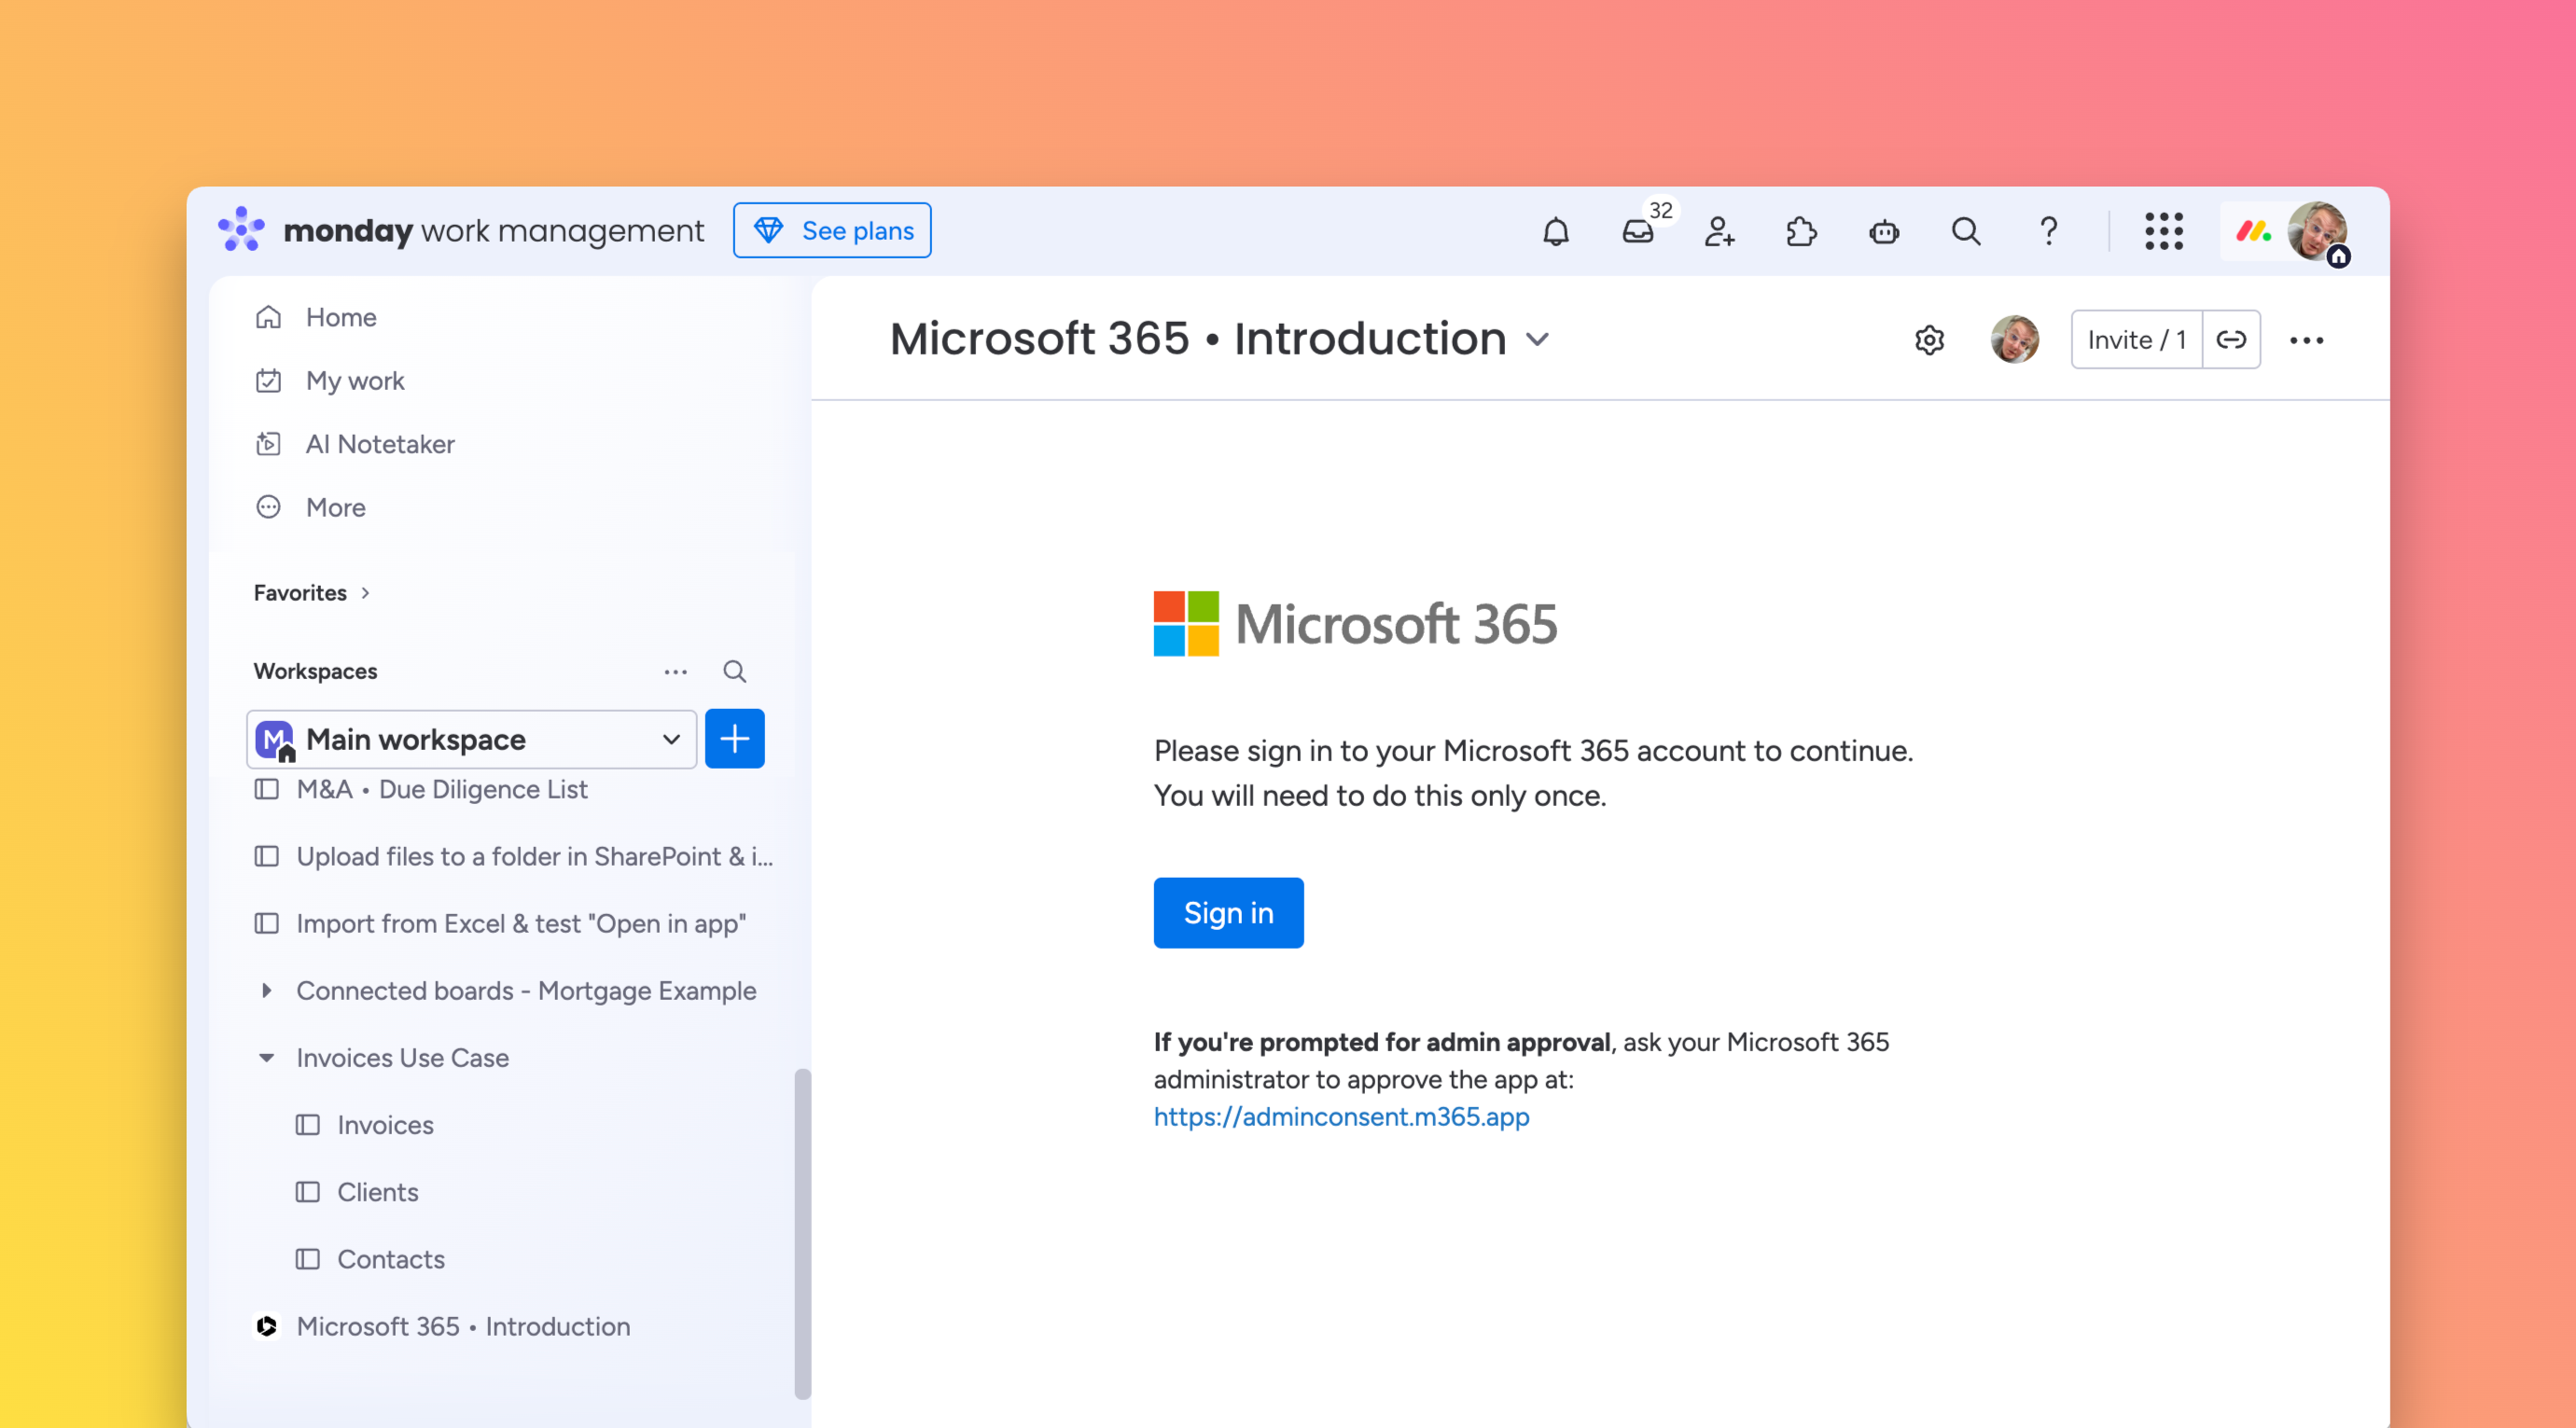2576x1428 pixels.
Task: Open the apps marketplace puzzle icon
Action: [1801, 232]
